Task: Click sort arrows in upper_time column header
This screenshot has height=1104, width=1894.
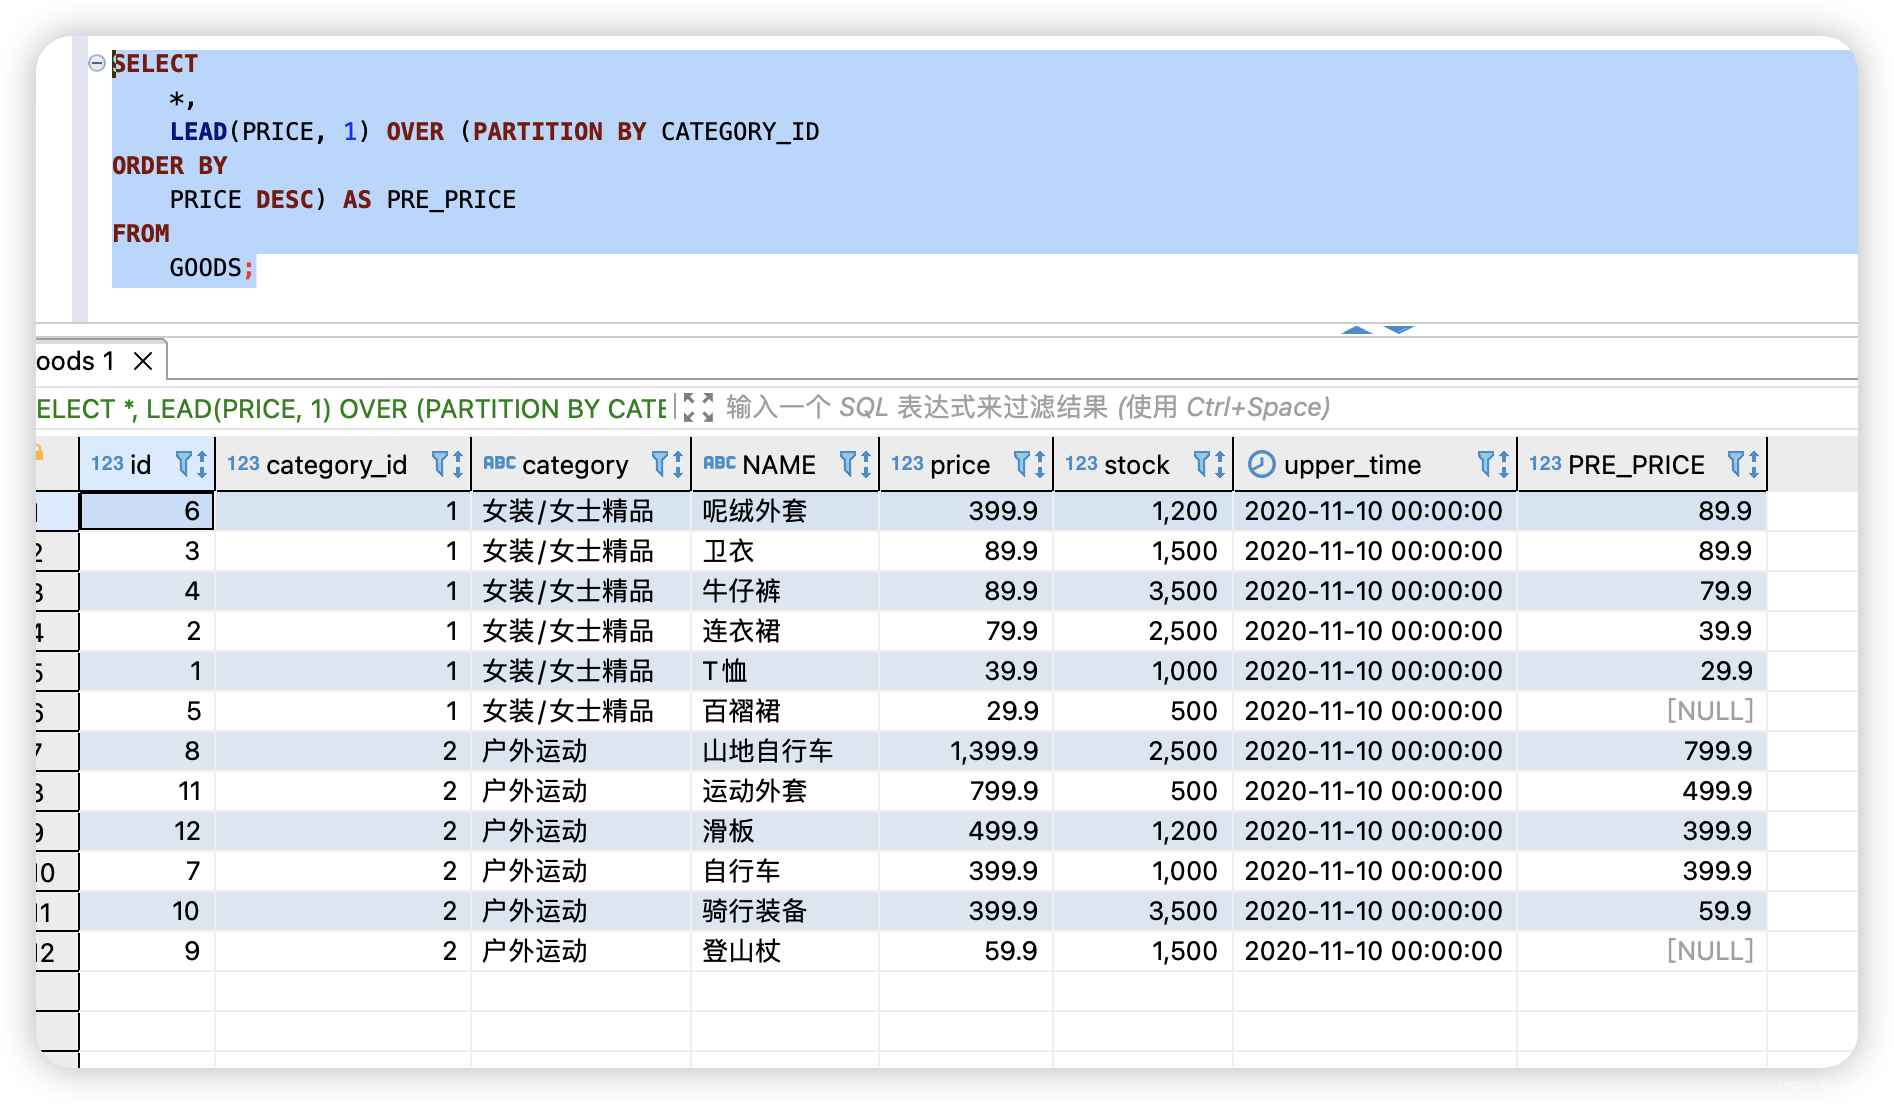Action: pos(1504,464)
